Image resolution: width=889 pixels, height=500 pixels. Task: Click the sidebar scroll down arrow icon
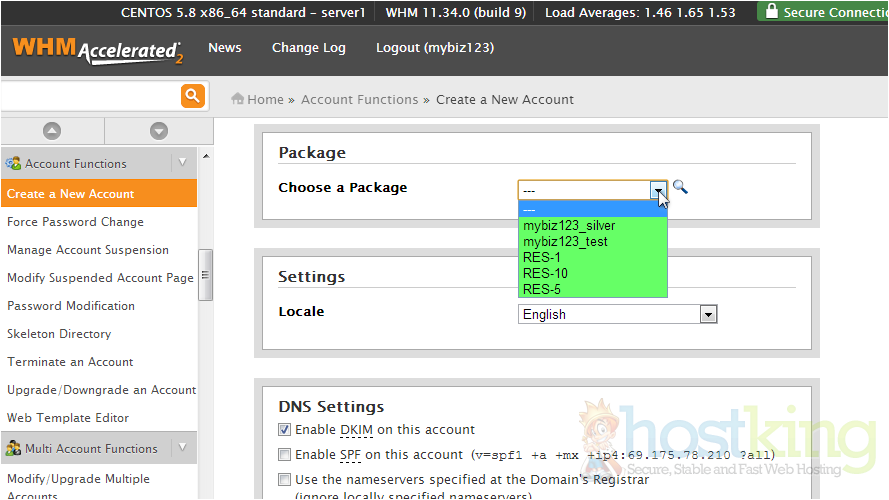[158, 131]
